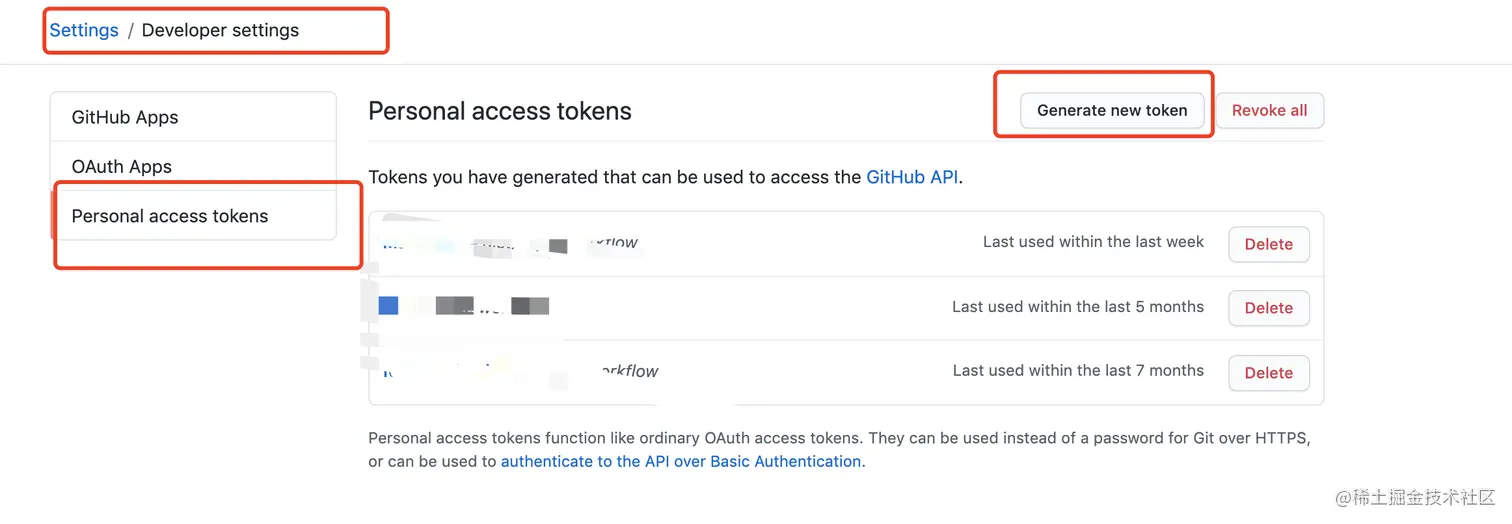Follow the GitHub API link

(912, 177)
